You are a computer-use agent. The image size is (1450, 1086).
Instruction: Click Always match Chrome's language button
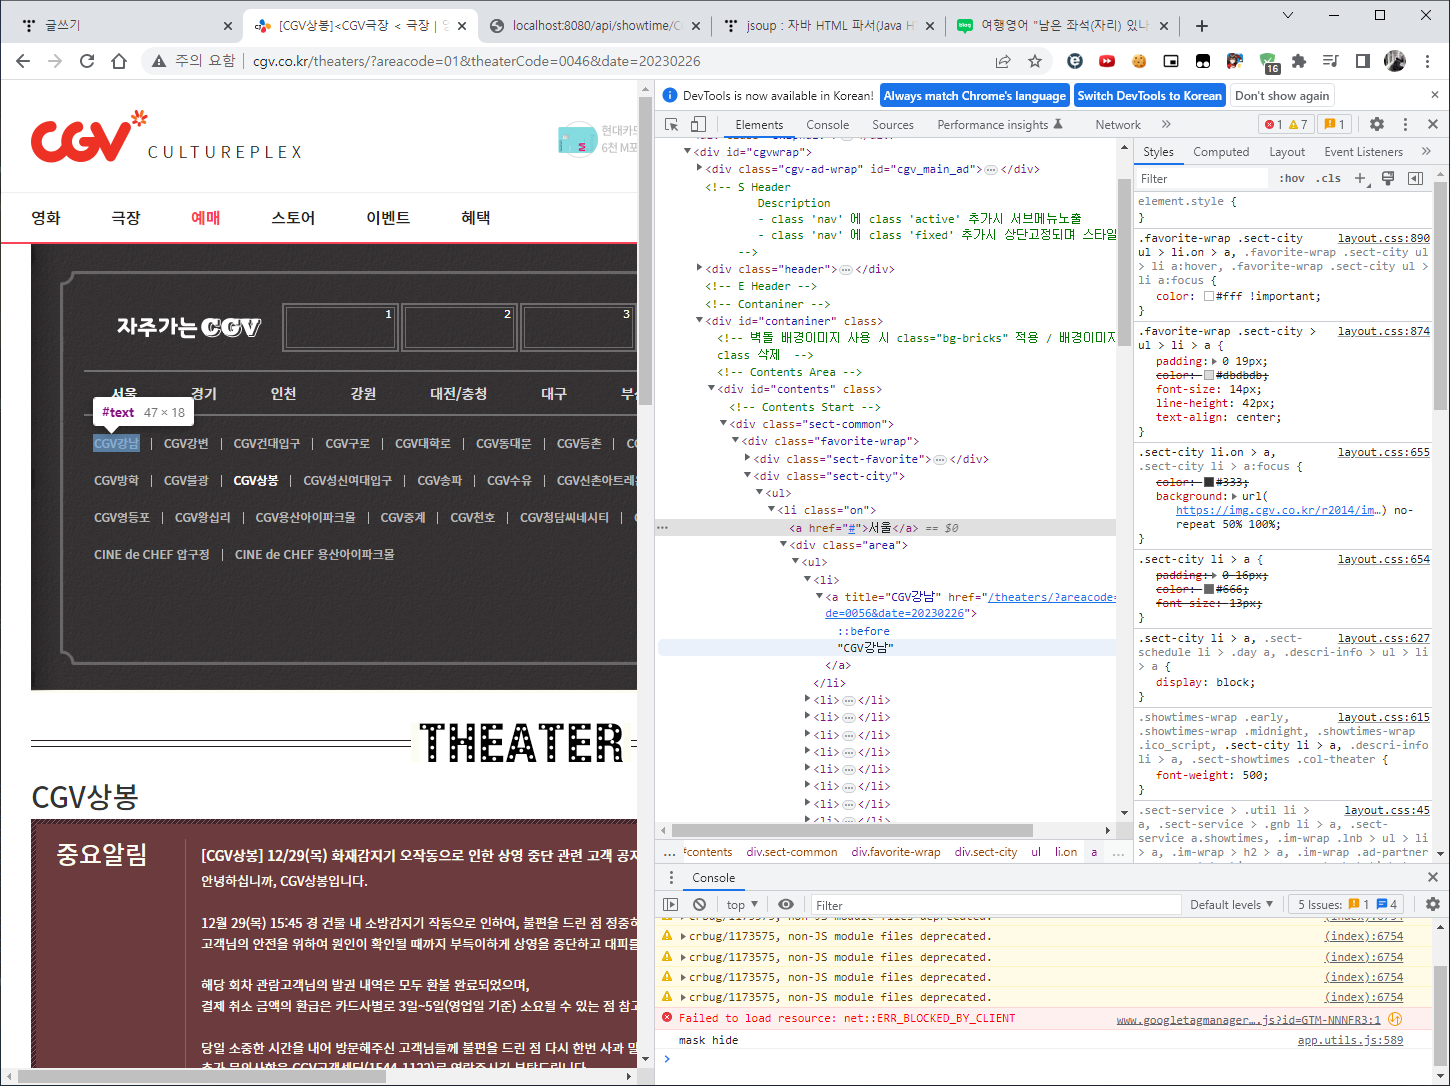974,96
